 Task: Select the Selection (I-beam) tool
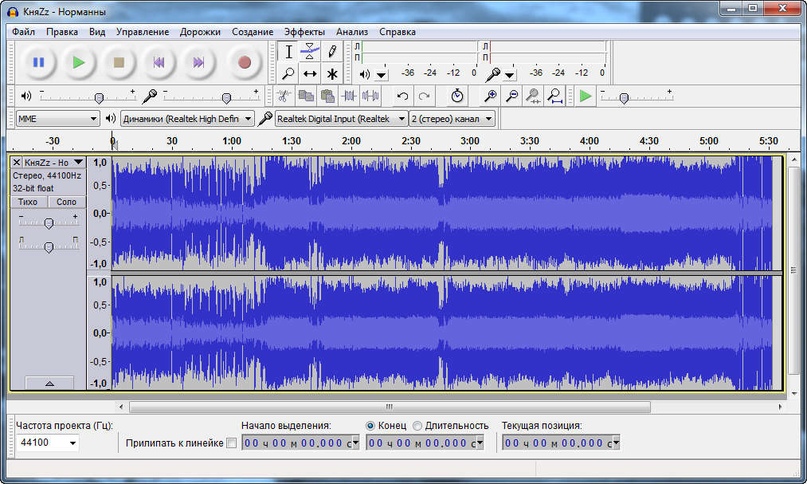288,51
